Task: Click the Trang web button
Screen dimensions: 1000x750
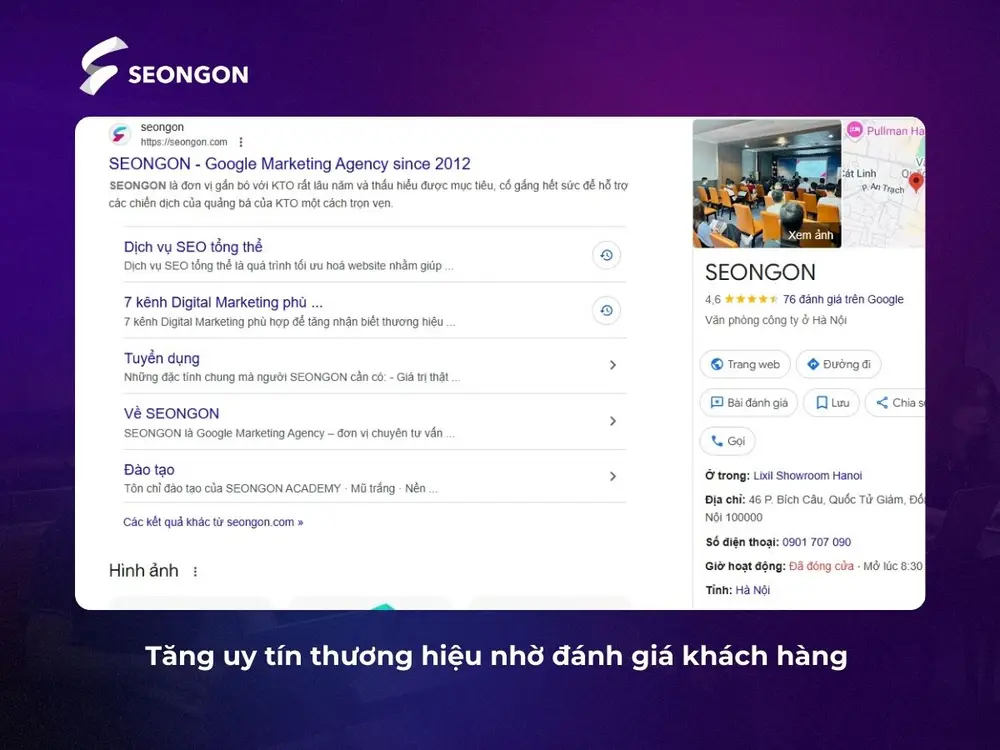Action: pyautogui.click(x=745, y=364)
